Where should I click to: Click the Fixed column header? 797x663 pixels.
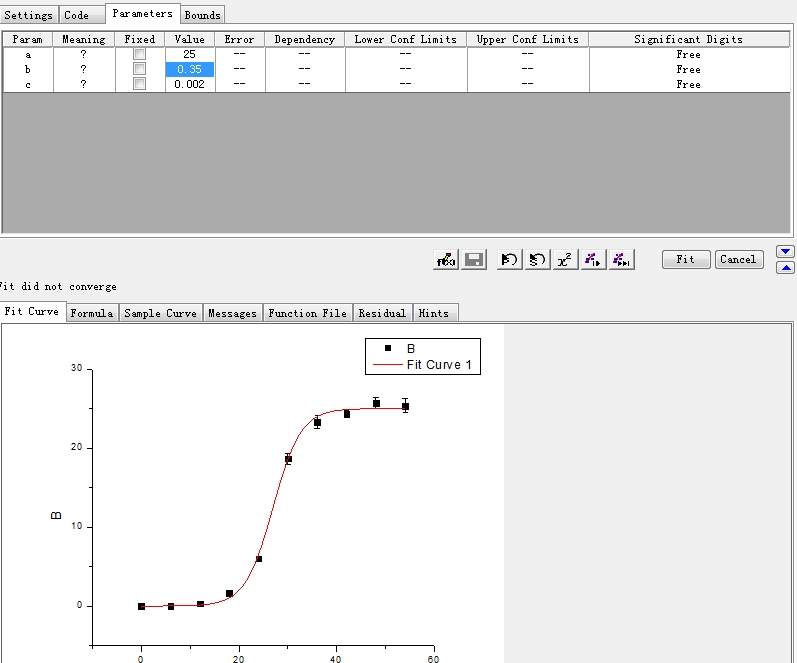click(x=140, y=39)
